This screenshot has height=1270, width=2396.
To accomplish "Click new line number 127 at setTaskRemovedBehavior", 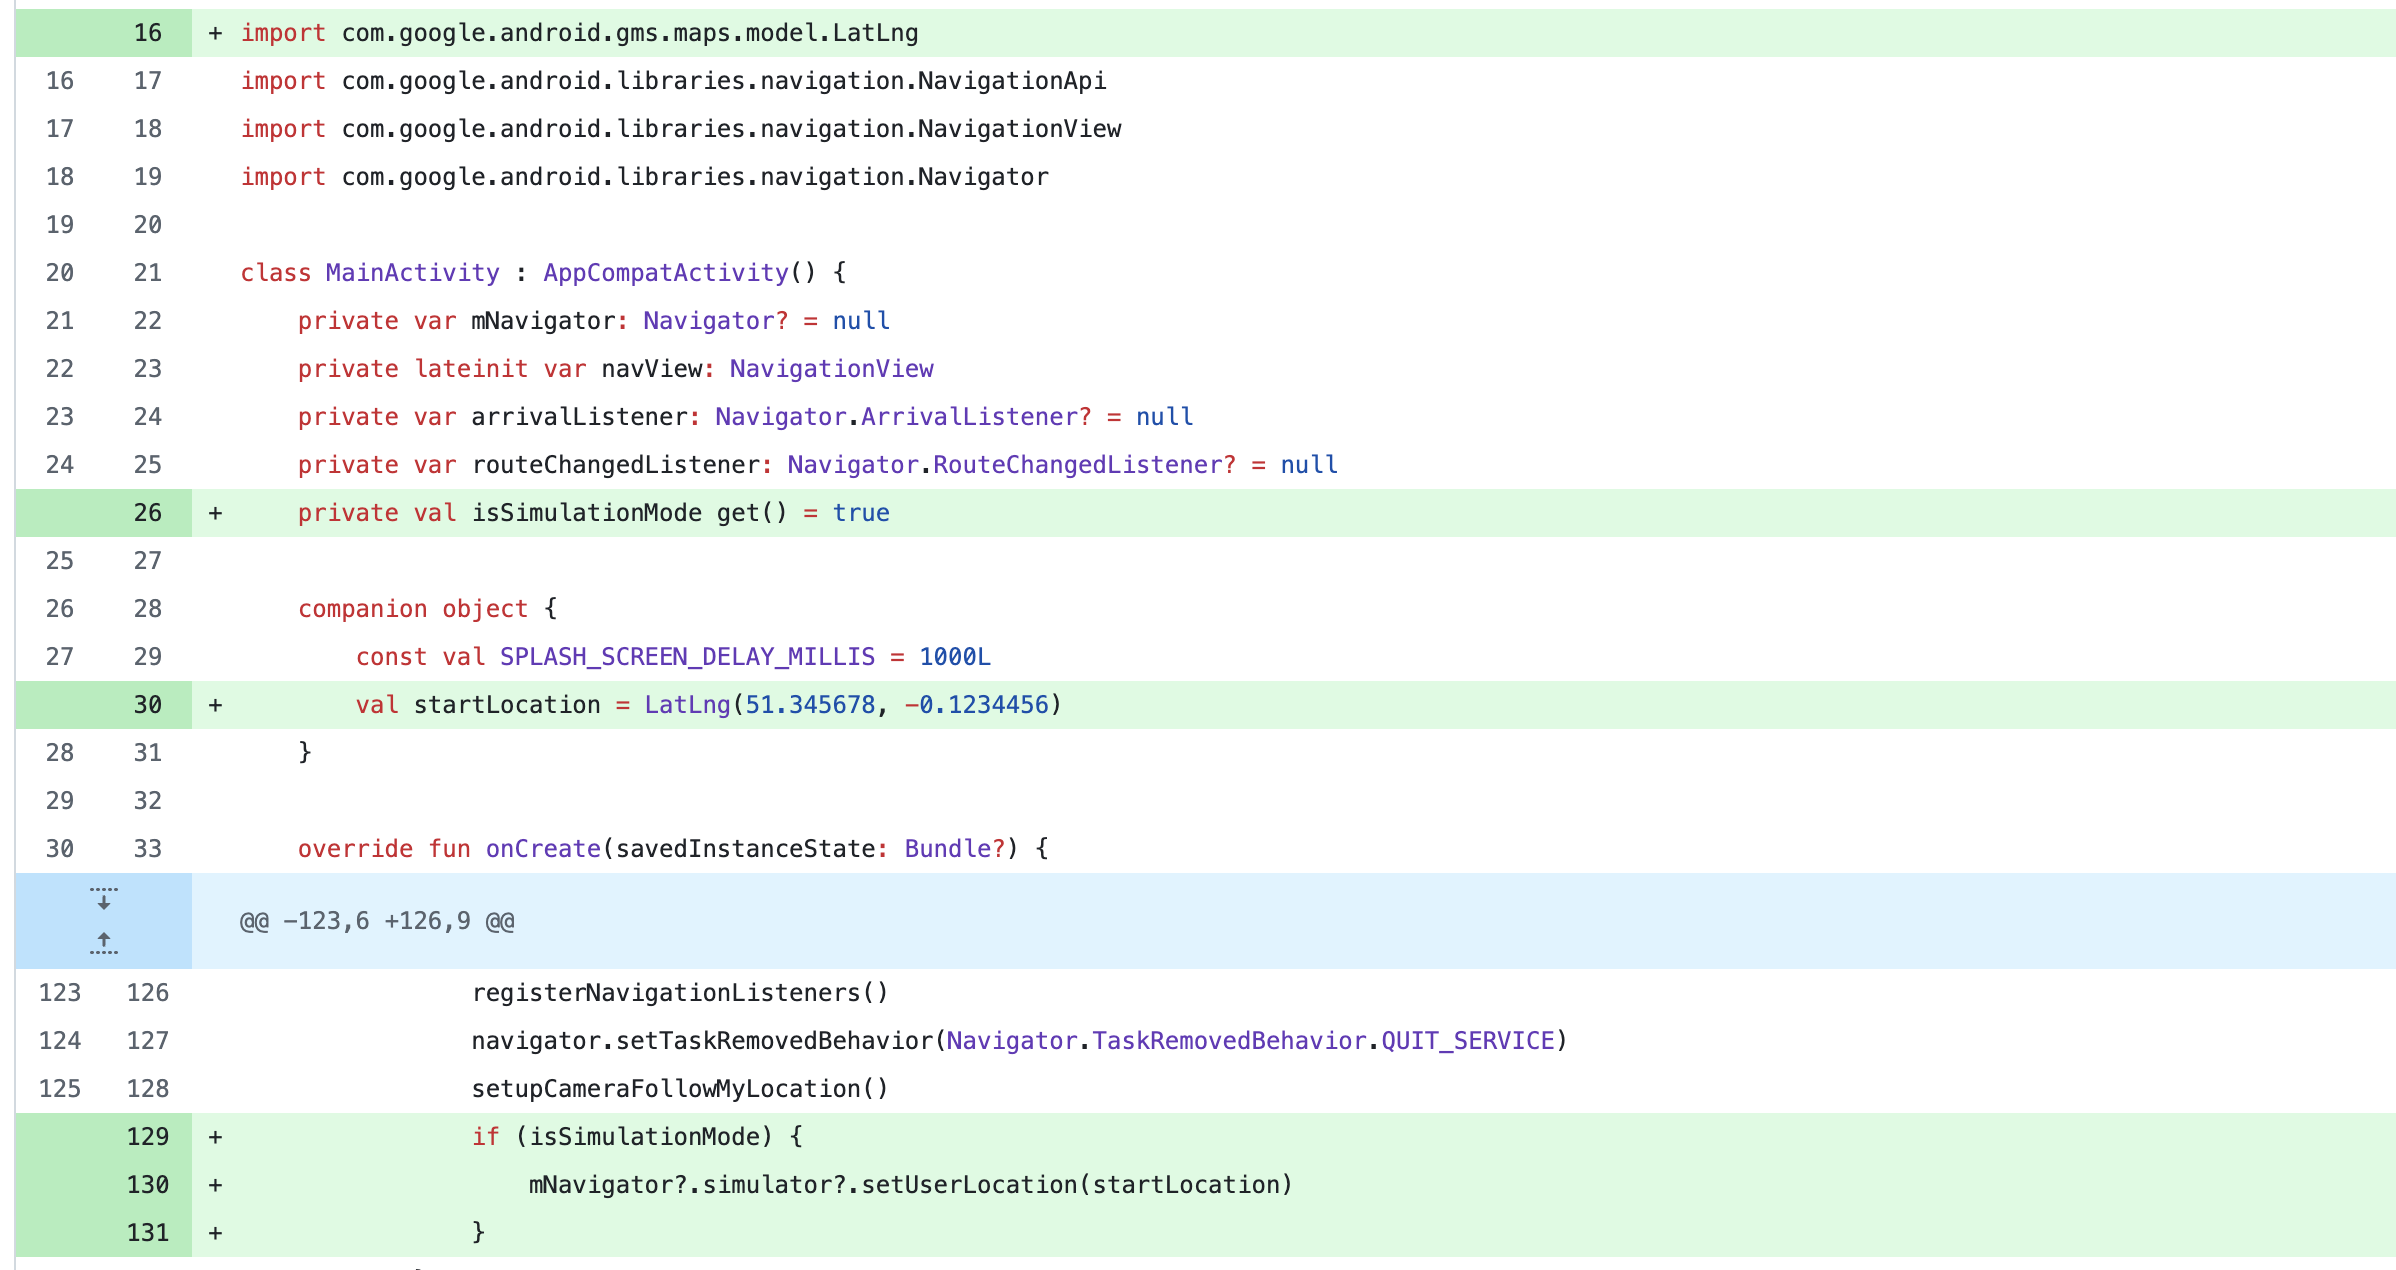I will coord(147,1041).
